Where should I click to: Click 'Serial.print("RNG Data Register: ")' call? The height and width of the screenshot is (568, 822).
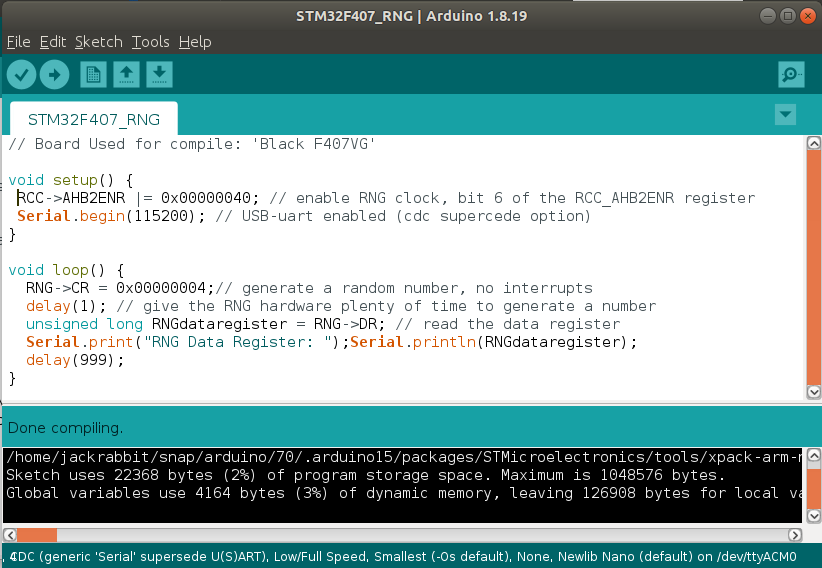click(x=188, y=342)
